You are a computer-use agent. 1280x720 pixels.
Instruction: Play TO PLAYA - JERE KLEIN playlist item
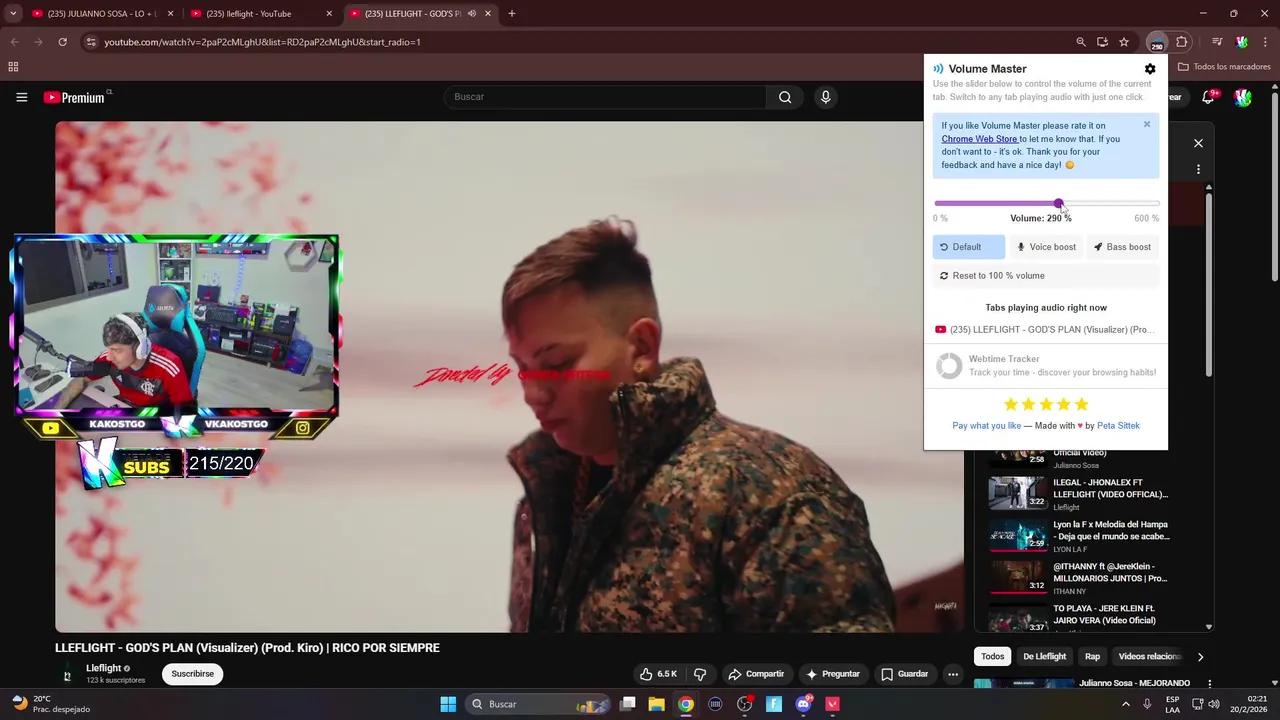[1080, 617]
